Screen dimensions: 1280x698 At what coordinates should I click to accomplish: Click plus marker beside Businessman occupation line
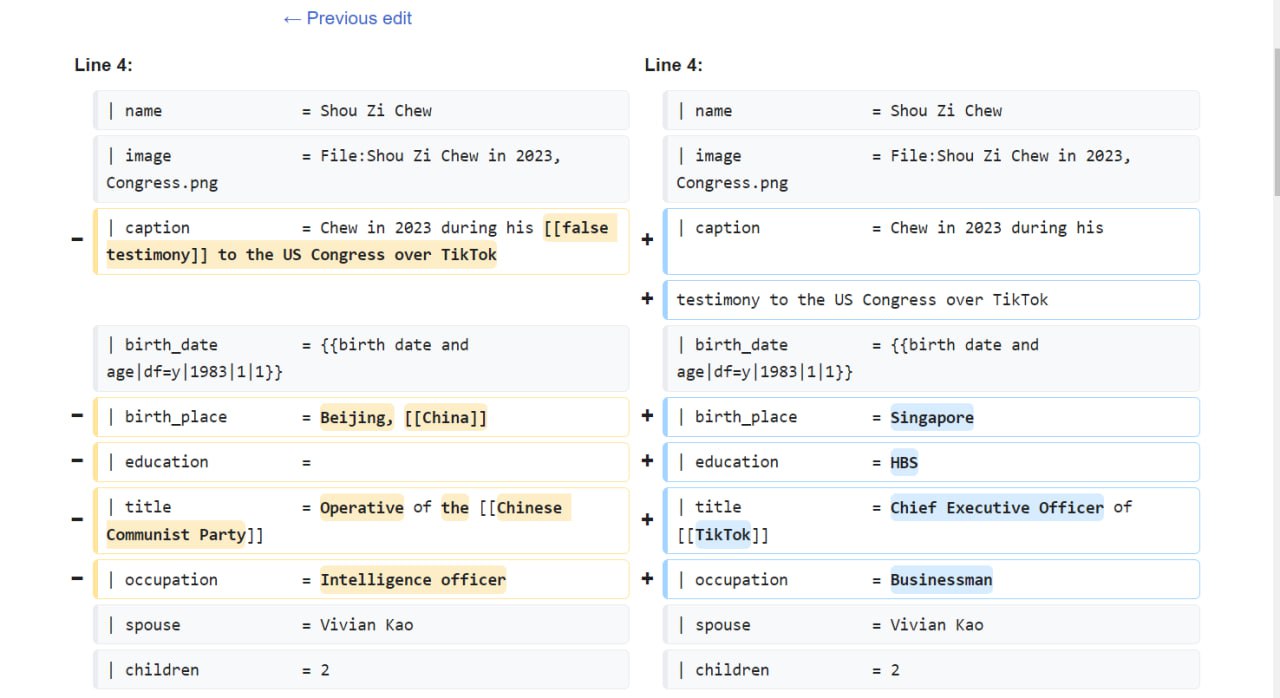click(x=647, y=578)
